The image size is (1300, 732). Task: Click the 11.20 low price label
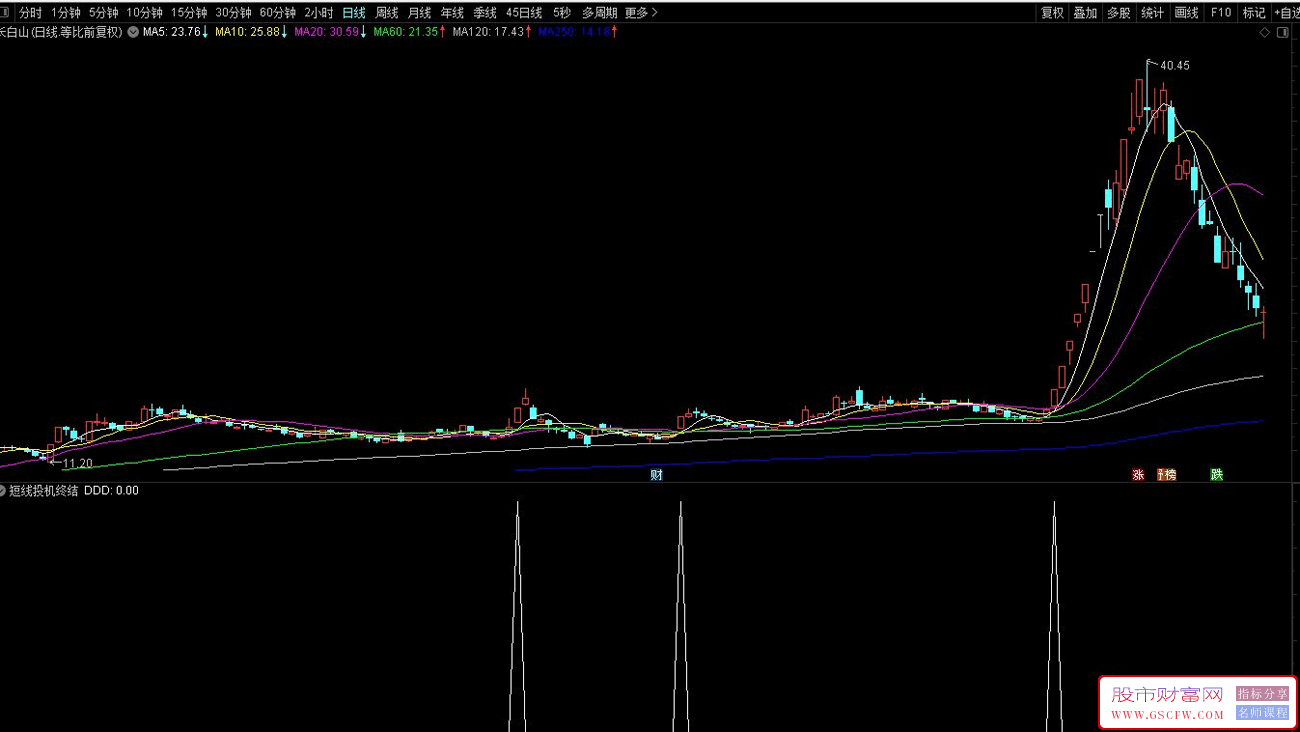click(77, 463)
